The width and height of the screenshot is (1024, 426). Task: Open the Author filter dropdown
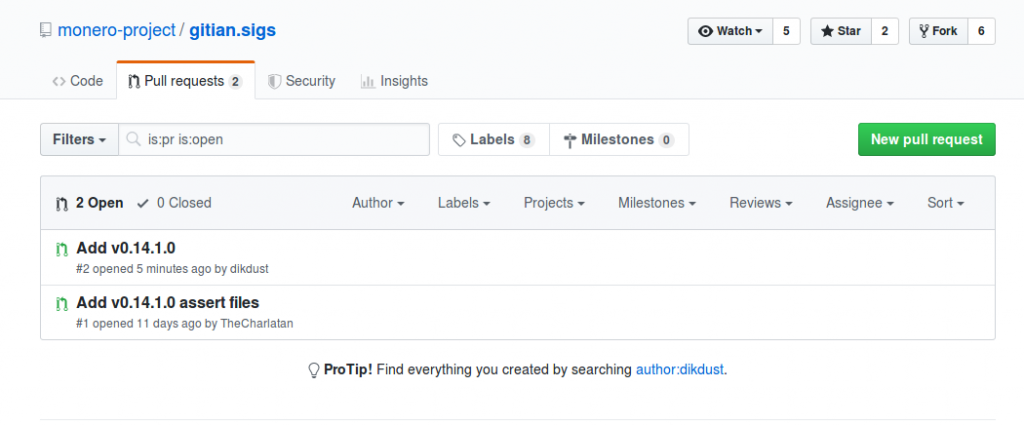378,203
